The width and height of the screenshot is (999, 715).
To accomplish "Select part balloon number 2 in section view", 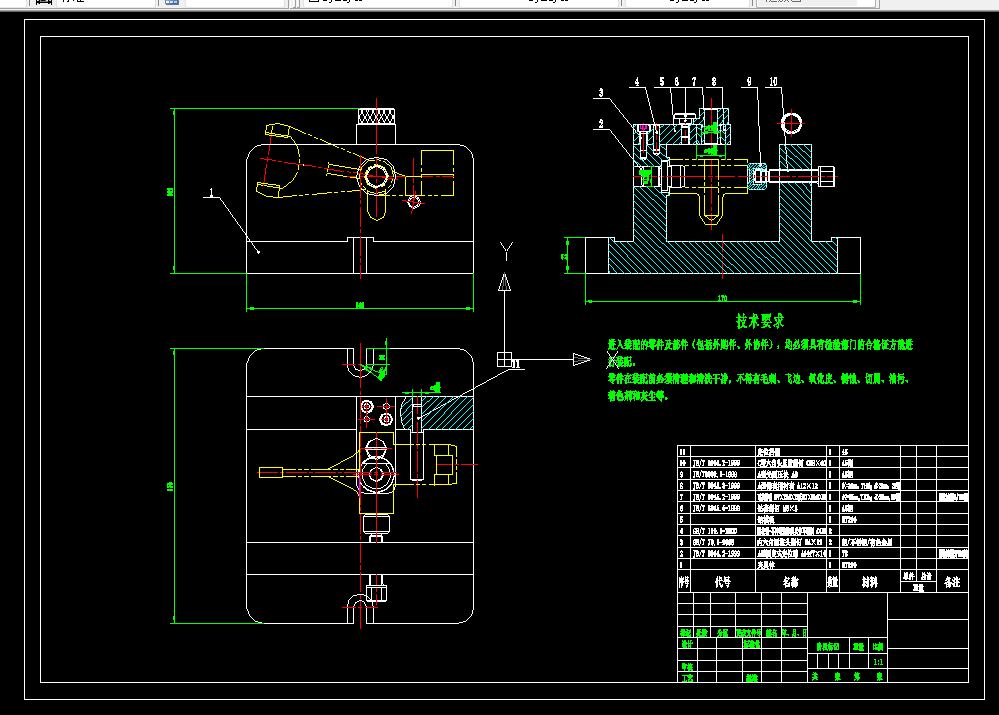I will tap(601, 124).
